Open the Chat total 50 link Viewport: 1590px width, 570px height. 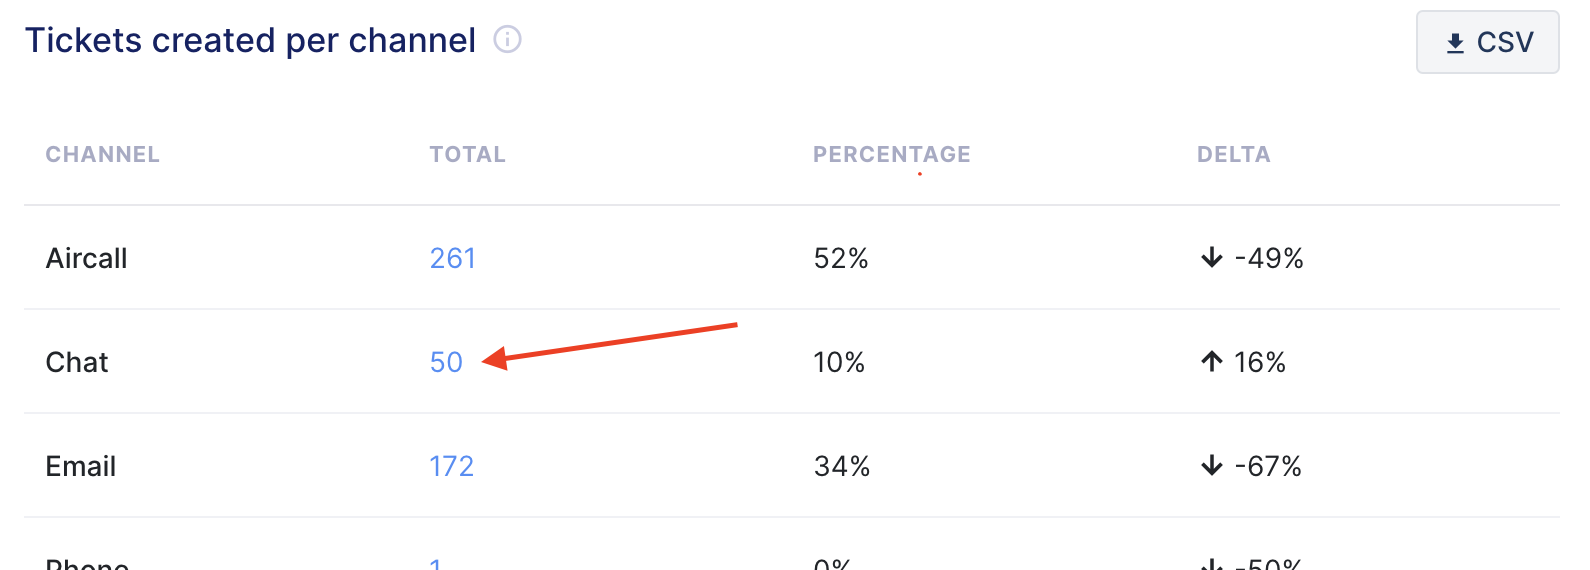coord(446,362)
